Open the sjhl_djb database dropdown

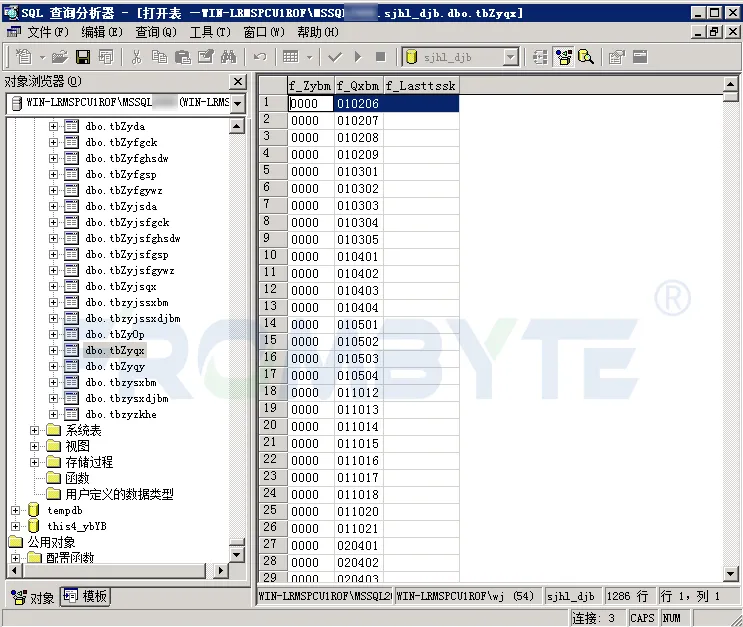(x=510, y=57)
